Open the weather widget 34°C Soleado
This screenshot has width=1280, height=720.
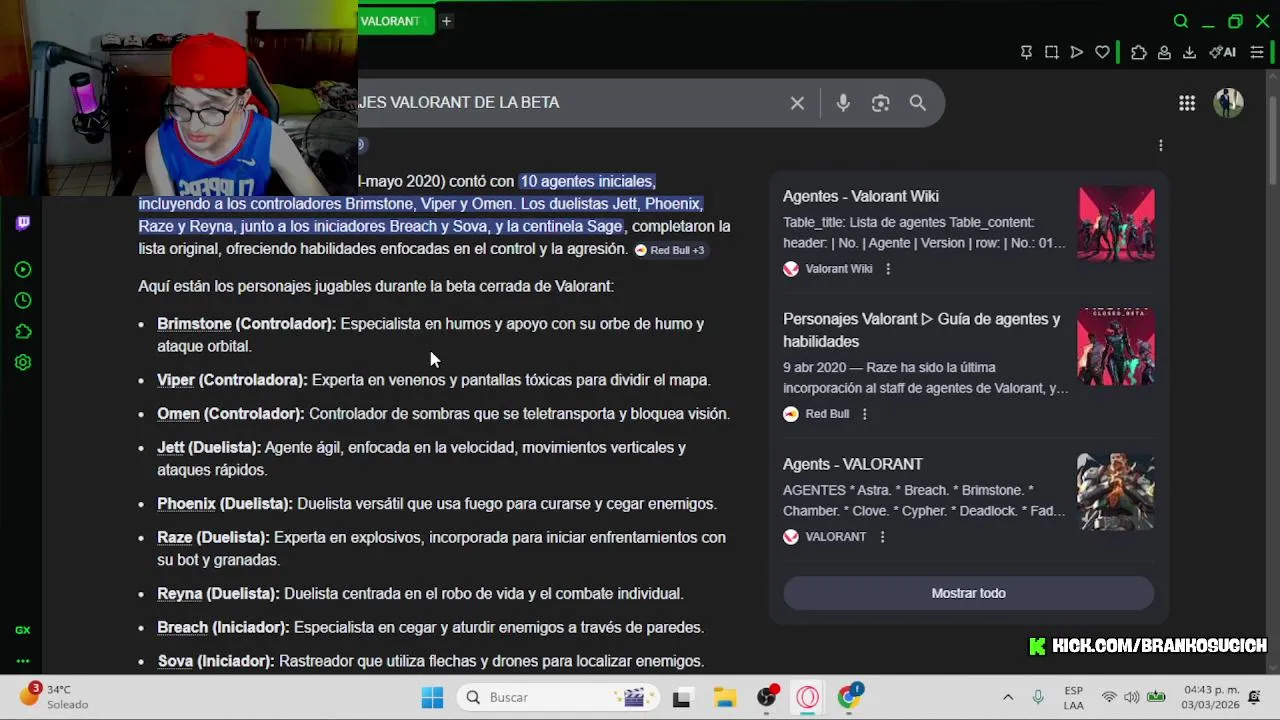click(55, 697)
